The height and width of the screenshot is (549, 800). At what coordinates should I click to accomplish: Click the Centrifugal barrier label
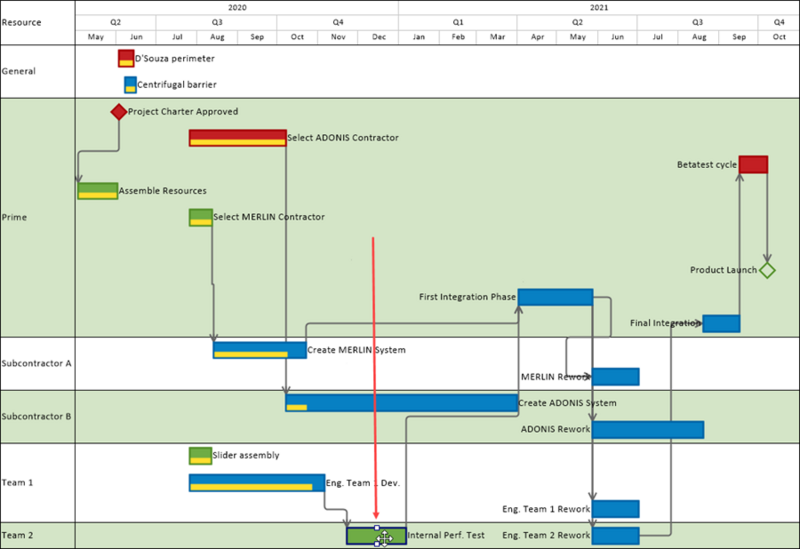[177, 85]
